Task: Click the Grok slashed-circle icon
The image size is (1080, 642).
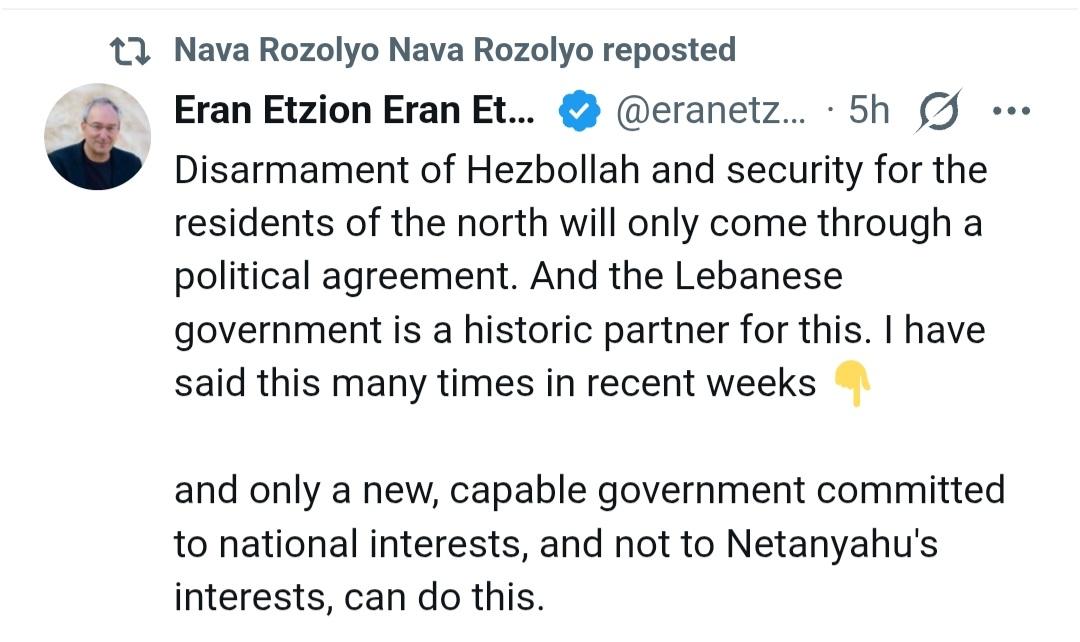Action: pyautogui.click(x=938, y=111)
